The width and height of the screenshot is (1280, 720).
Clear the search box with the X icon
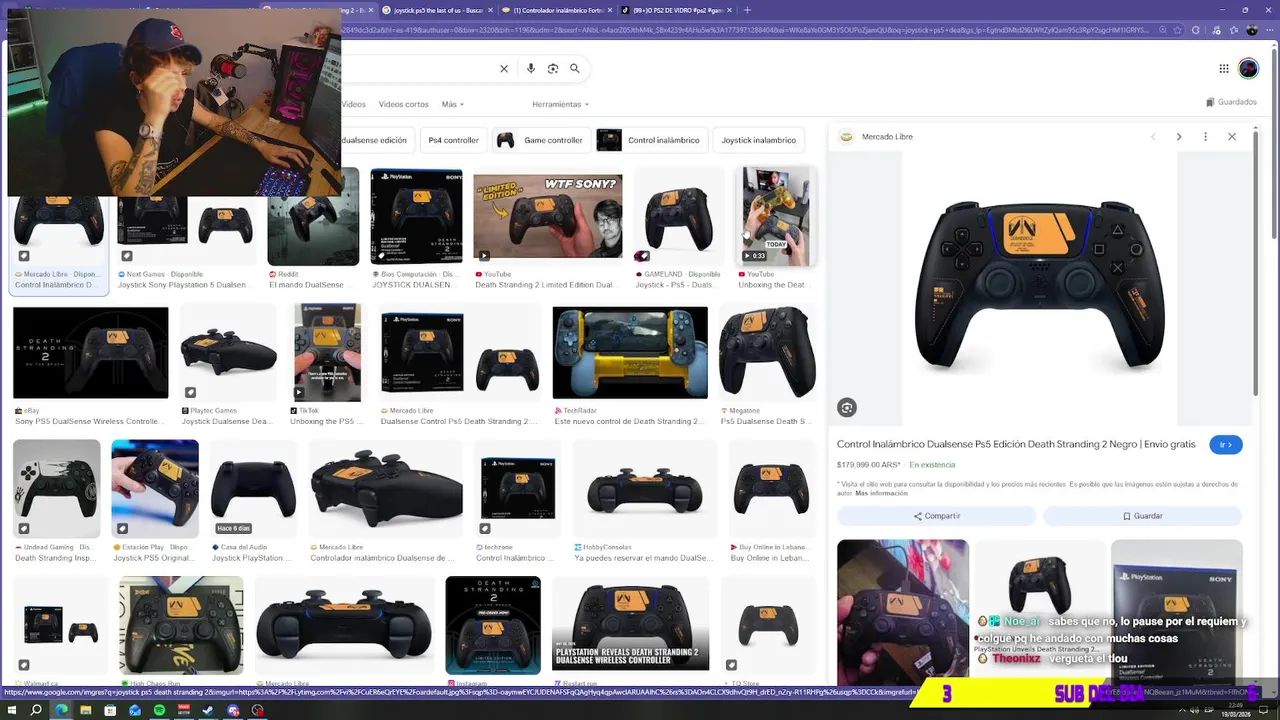pos(504,69)
